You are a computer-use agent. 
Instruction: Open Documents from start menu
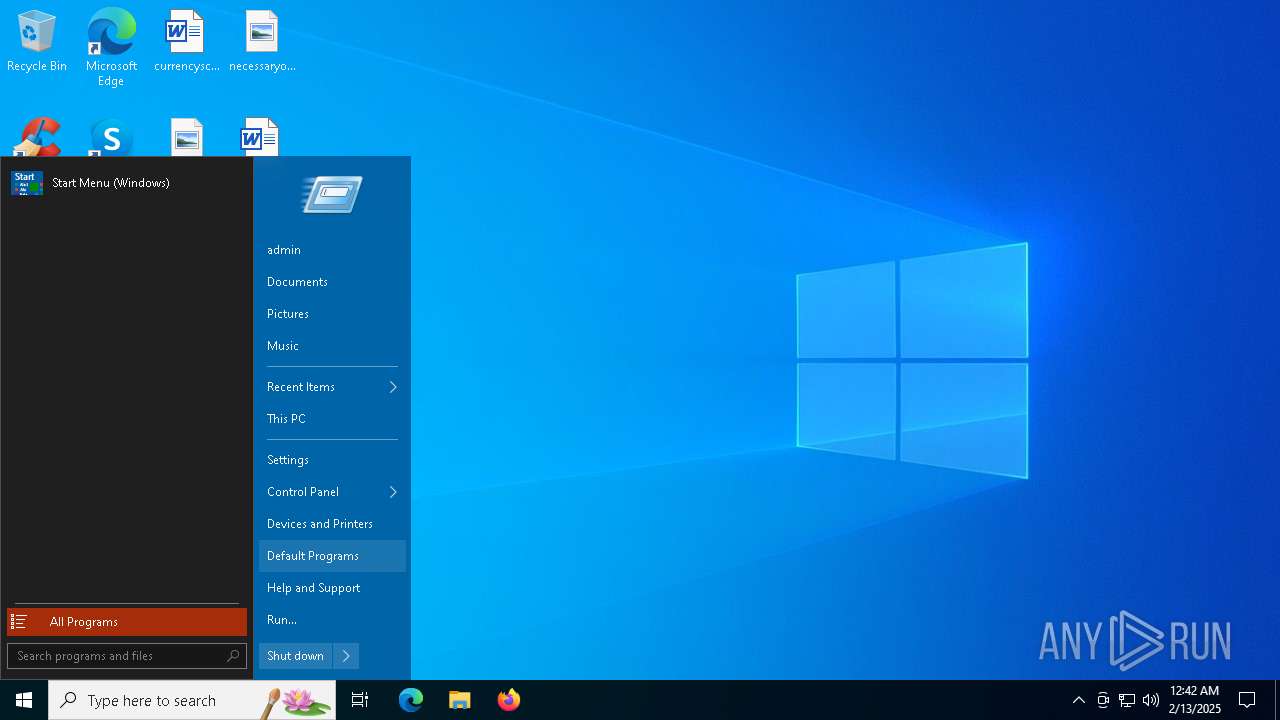point(332,282)
